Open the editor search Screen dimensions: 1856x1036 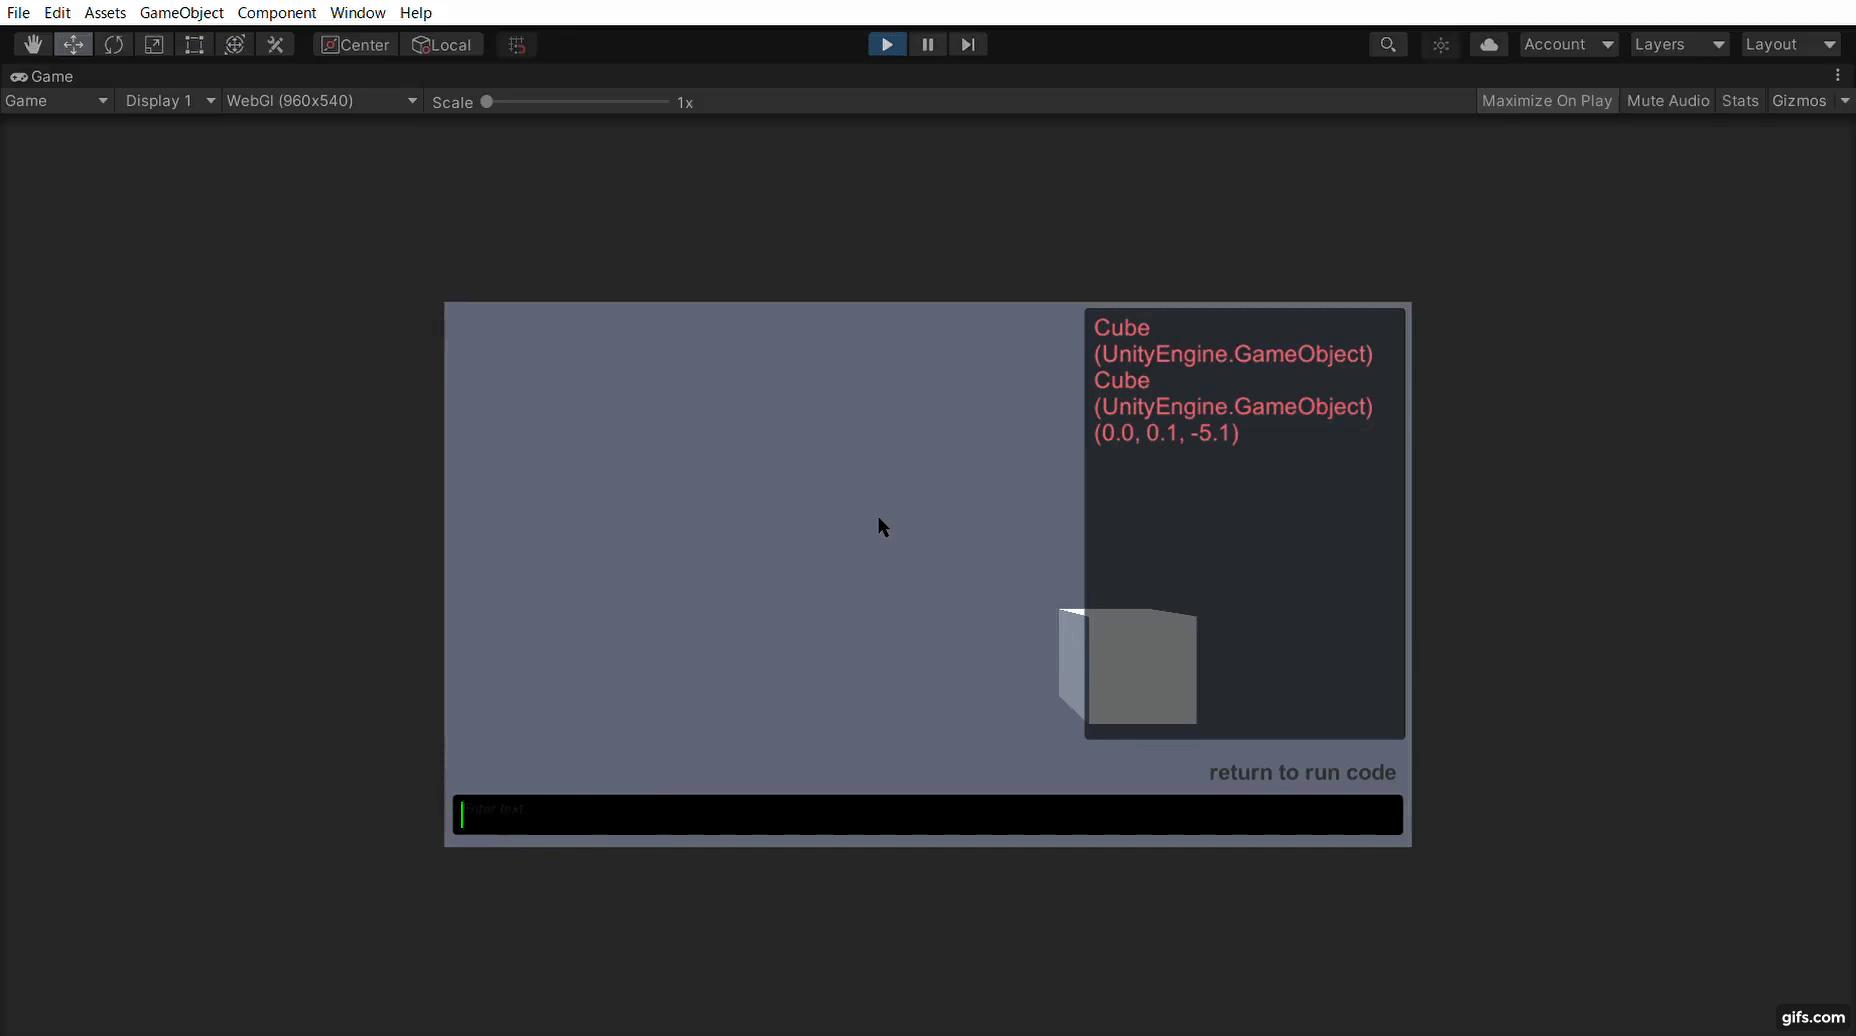click(x=1389, y=44)
